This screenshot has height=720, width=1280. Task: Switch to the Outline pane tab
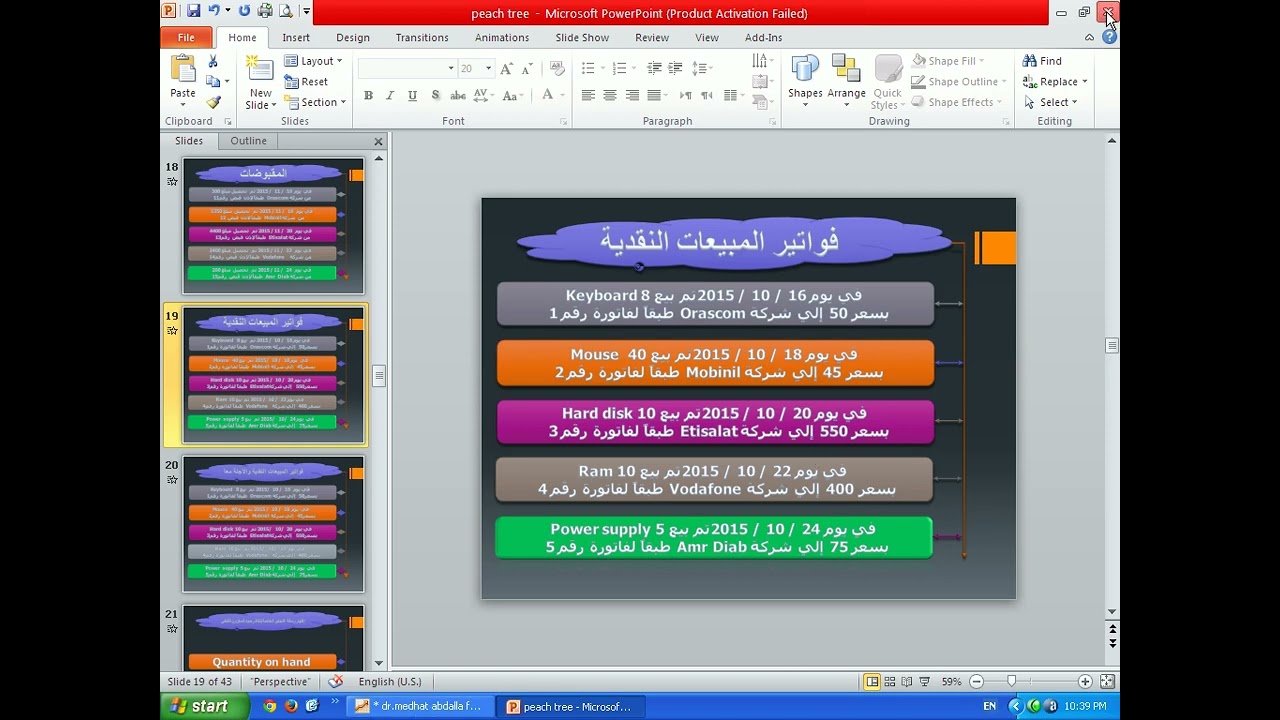pyautogui.click(x=248, y=141)
